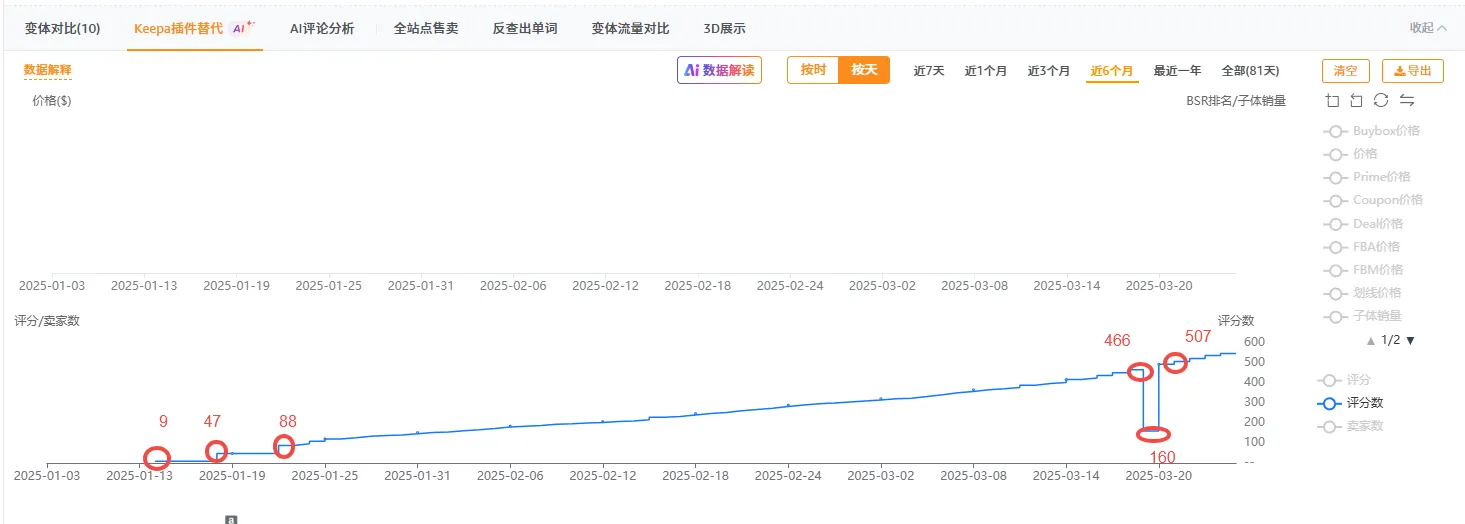Click the area zoom icon in chart toolbox

coord(1332,100)
